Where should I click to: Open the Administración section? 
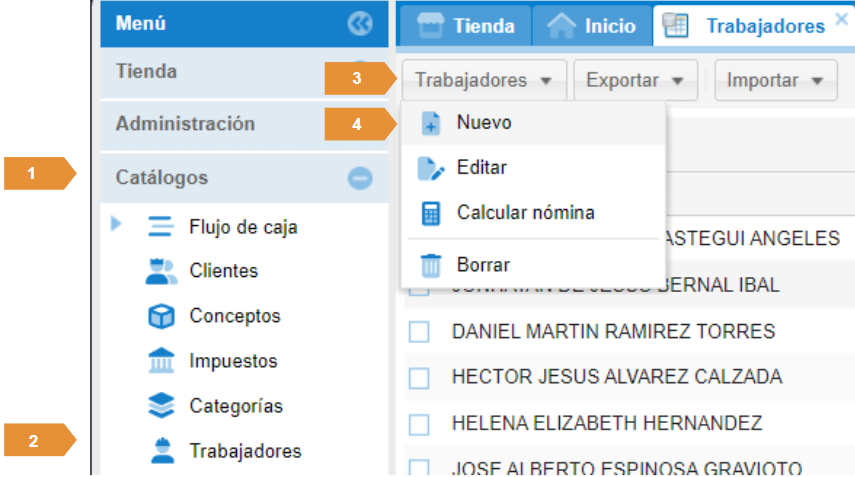pos(185,124)
